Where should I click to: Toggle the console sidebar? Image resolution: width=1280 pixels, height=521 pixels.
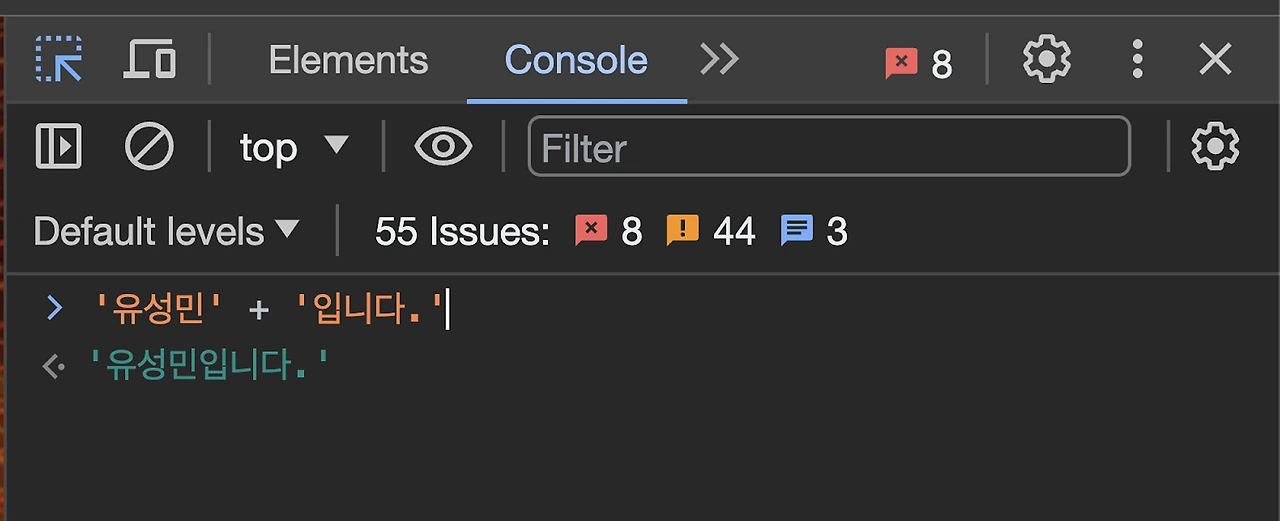tap(59, 147)
